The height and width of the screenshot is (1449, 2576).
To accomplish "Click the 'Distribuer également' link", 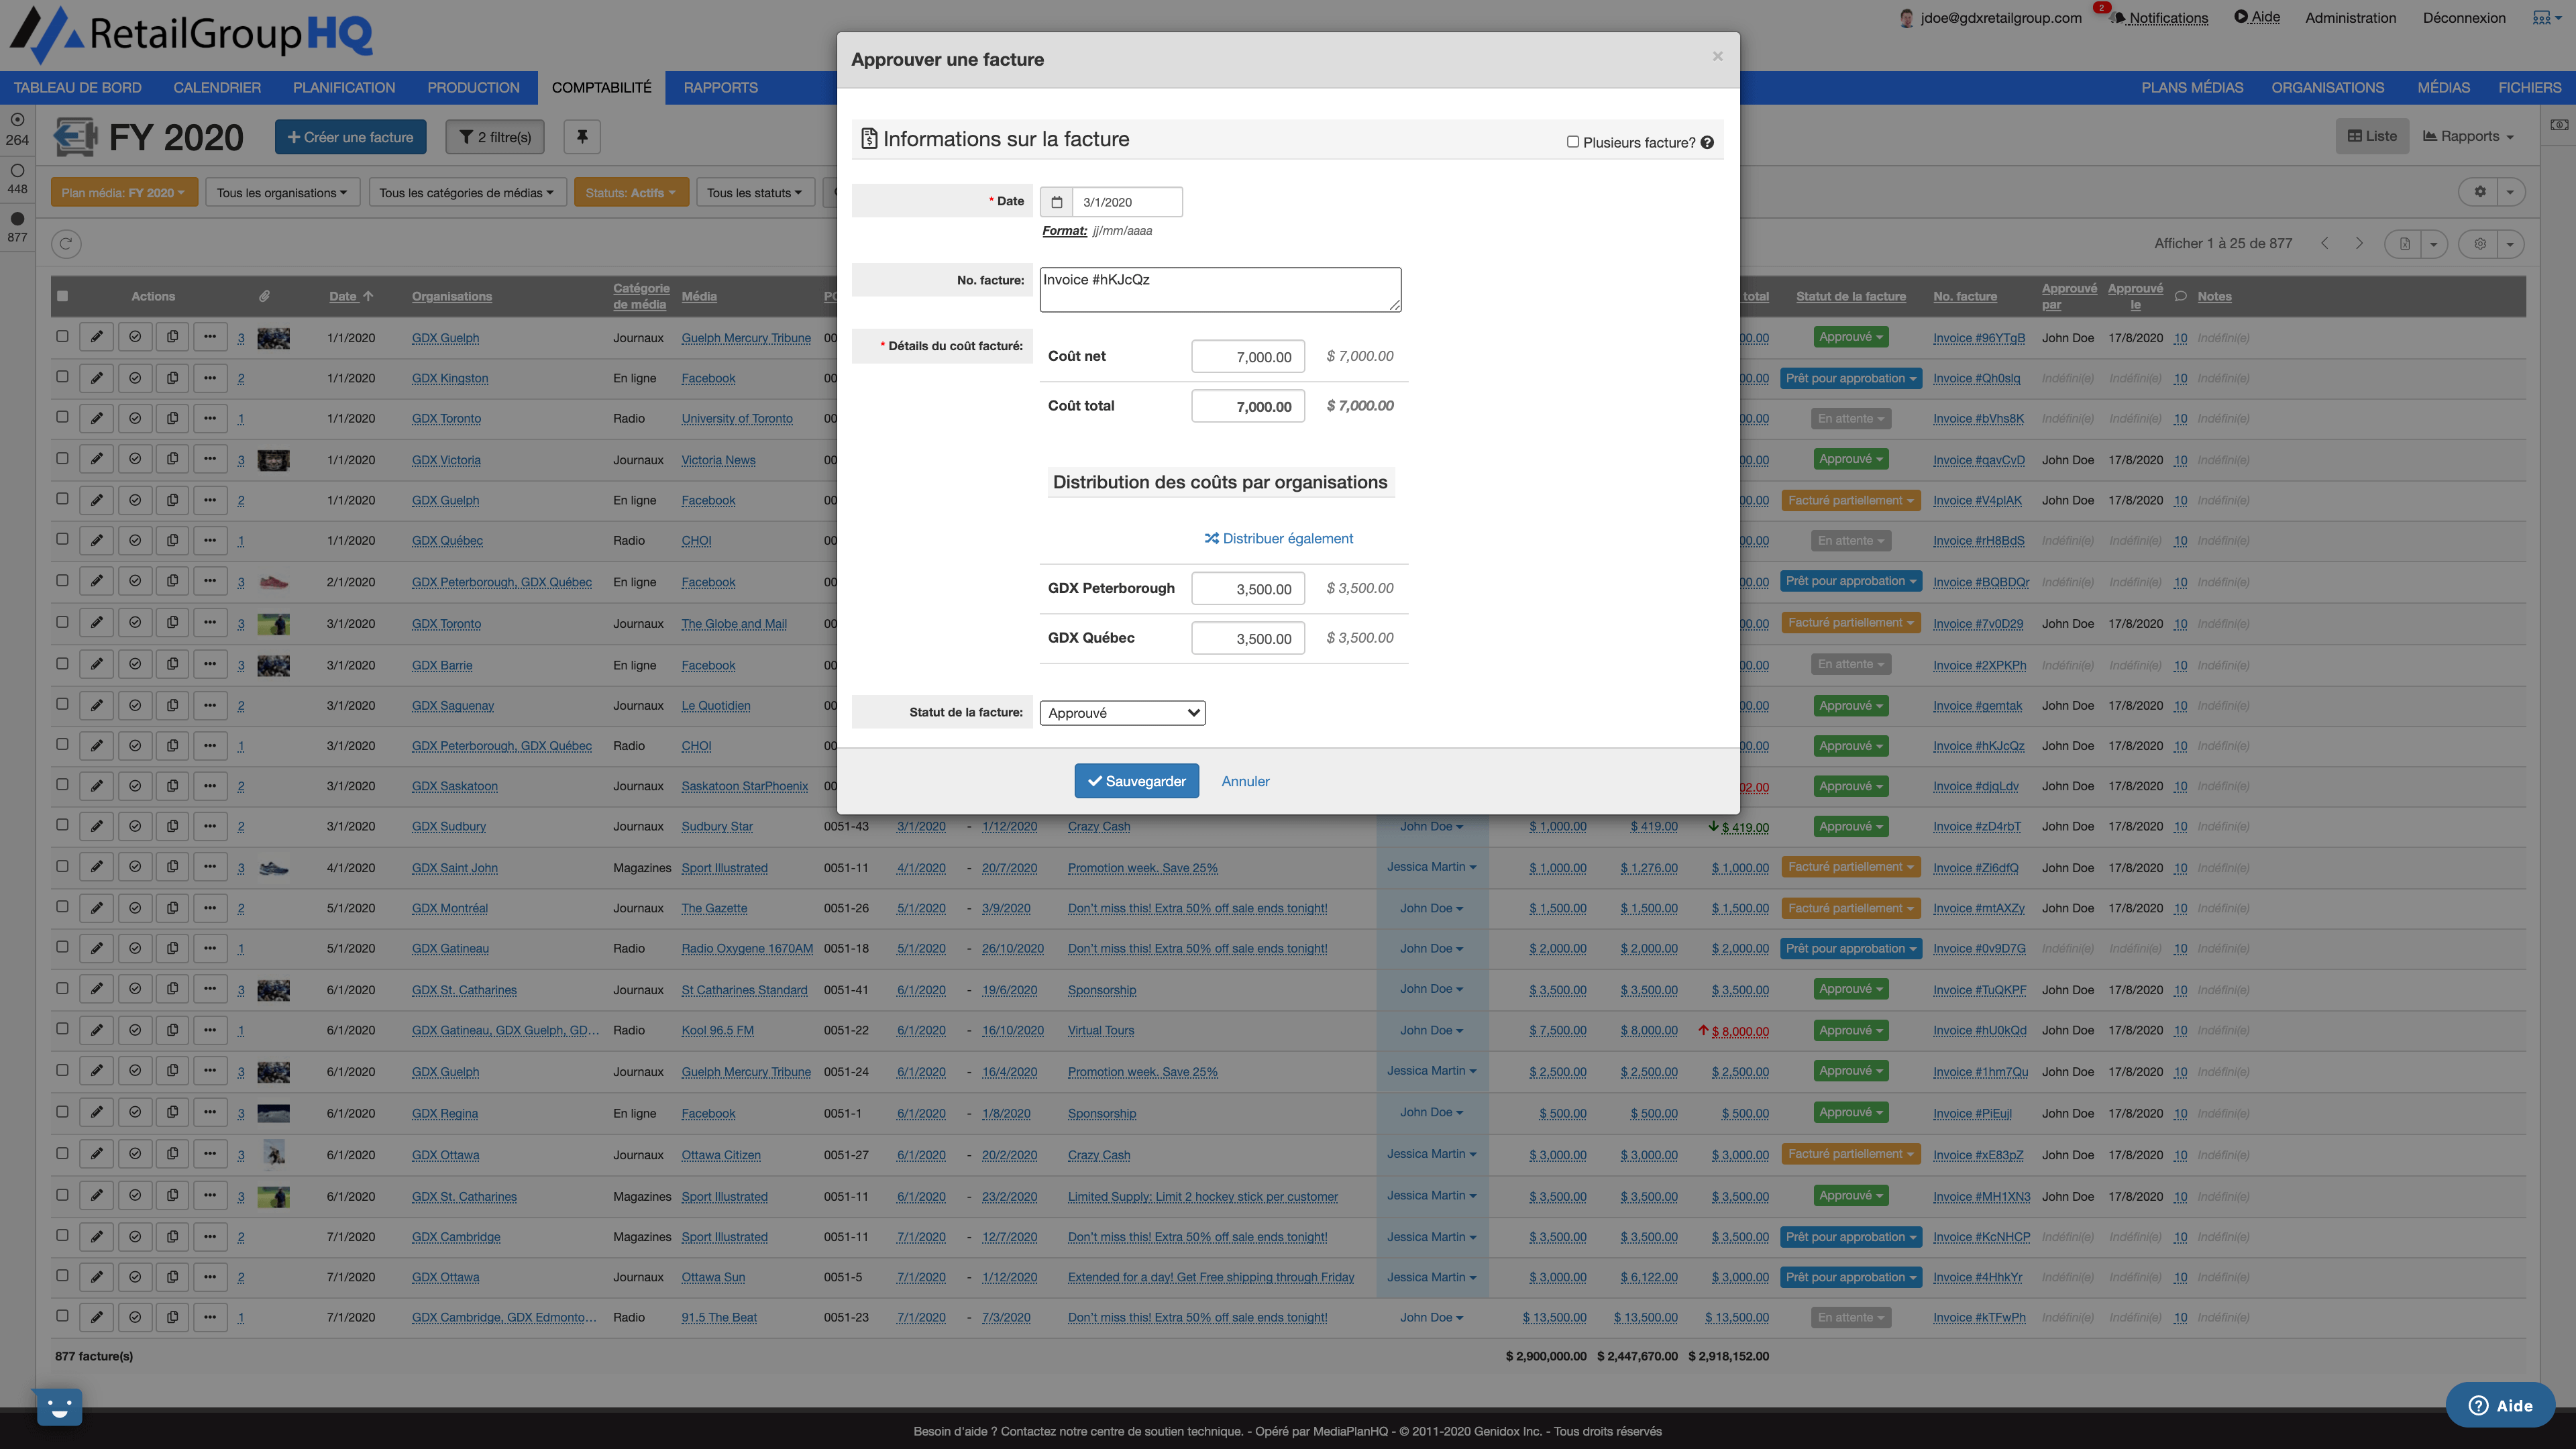I will [x=1278, y=538].
